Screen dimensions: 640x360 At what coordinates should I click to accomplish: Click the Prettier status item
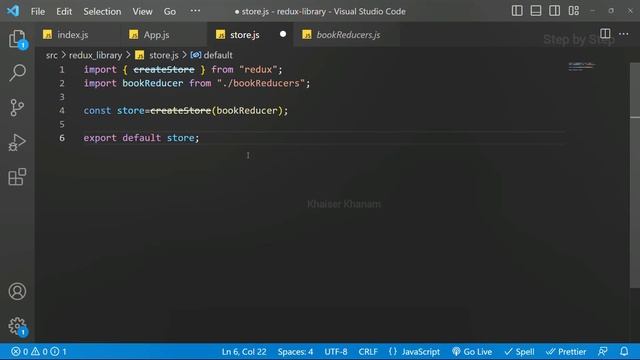(566, 351)
